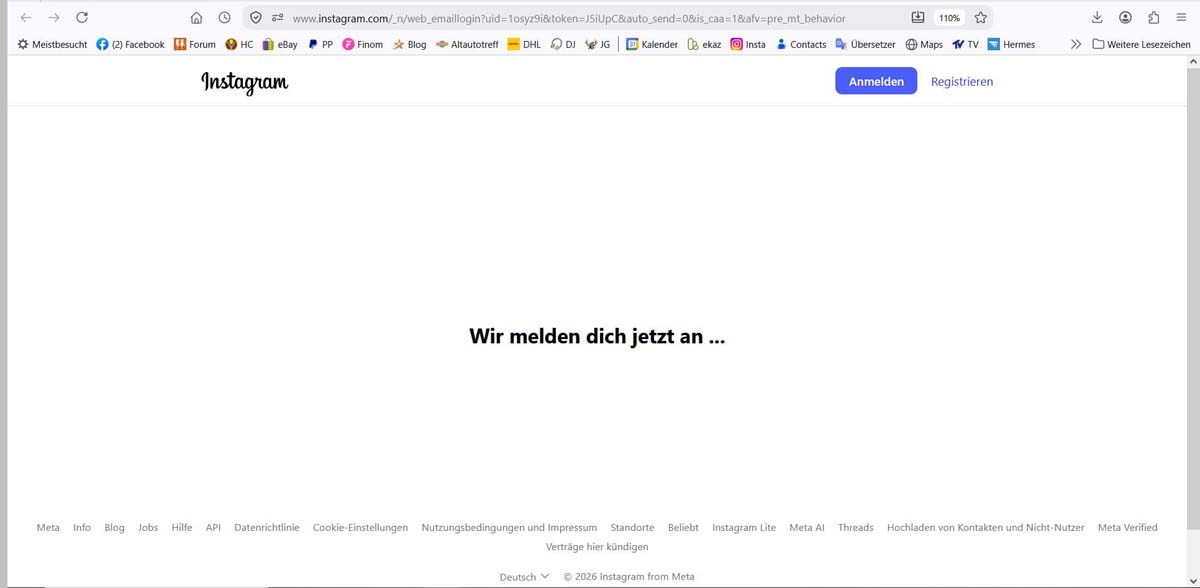Screen dimensions: 1200x588
Task: Open the Weitere Lesezeichen folder
Action: pyautogui.click(x=1141, y=44)
